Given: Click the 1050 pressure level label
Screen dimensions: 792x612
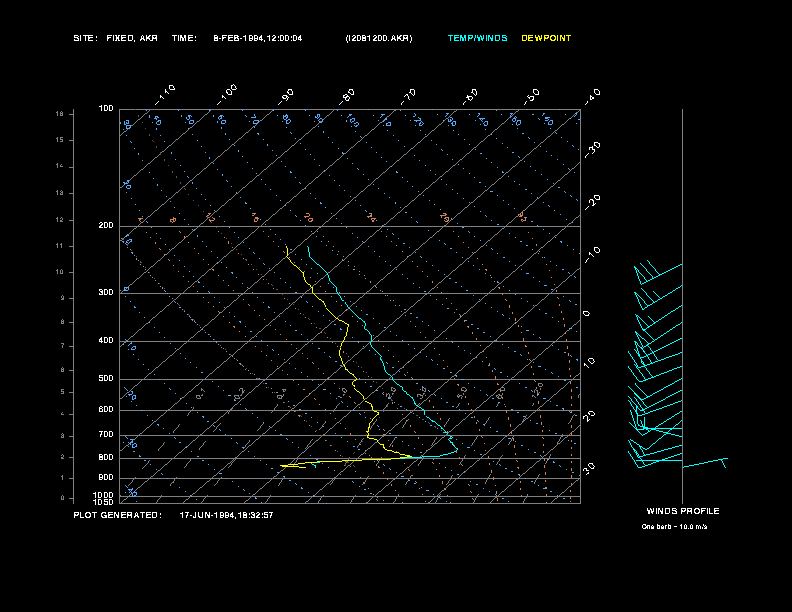Looking at the screenshot, I should [x=103, y=502].
